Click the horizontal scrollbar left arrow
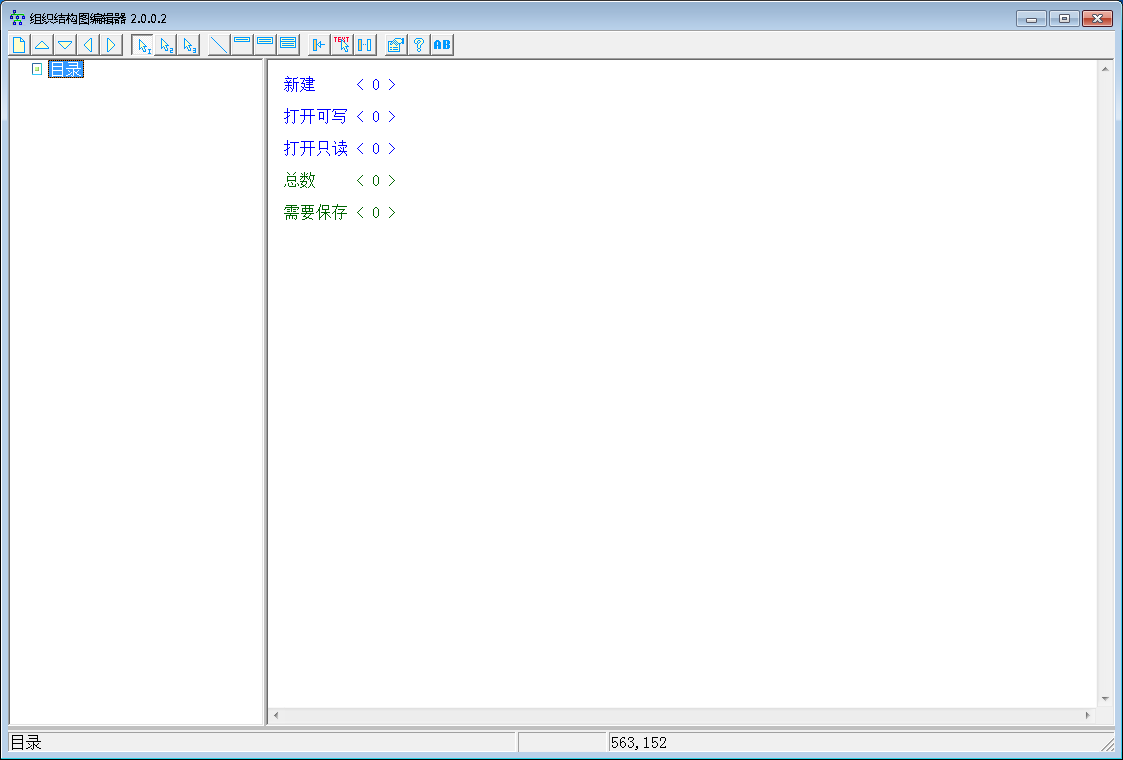This screenshot has width=1123, height=760. (276, 715)
